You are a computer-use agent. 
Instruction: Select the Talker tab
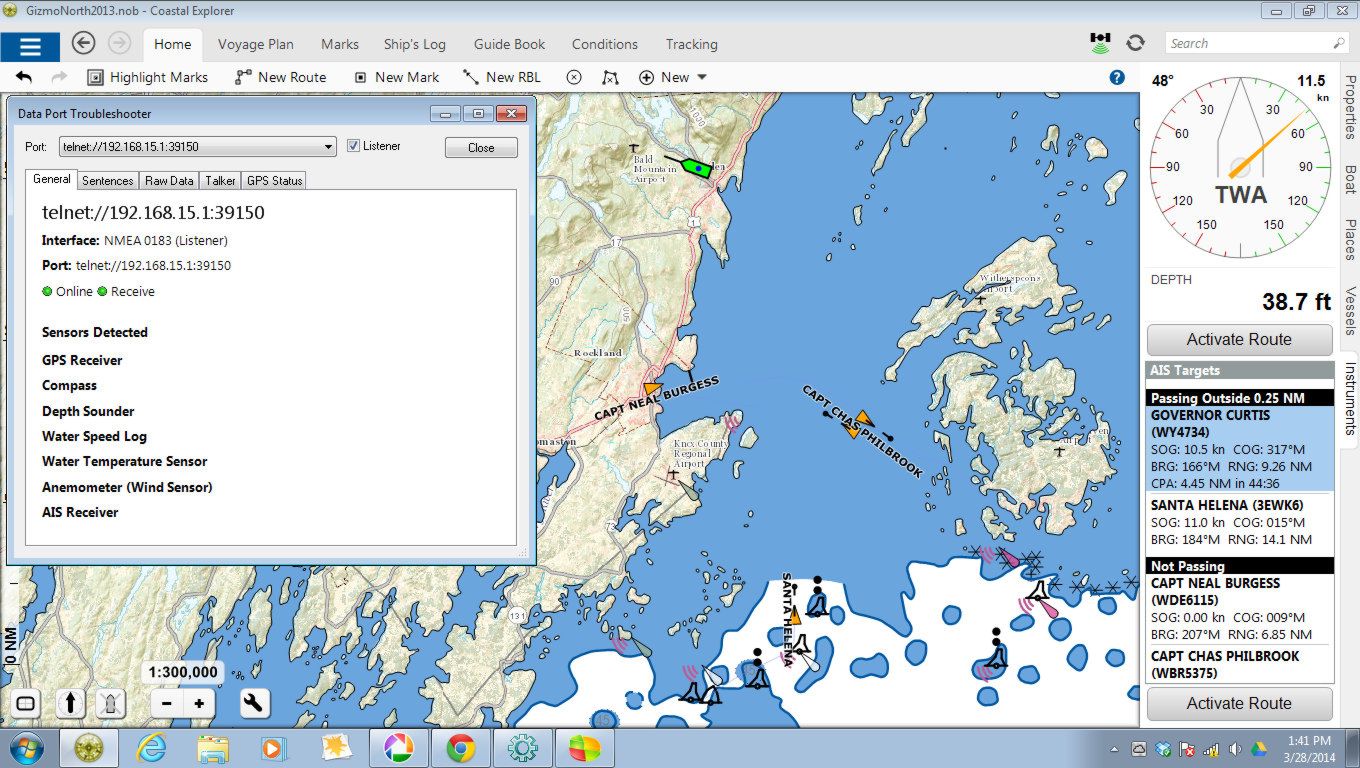point(221,180)
